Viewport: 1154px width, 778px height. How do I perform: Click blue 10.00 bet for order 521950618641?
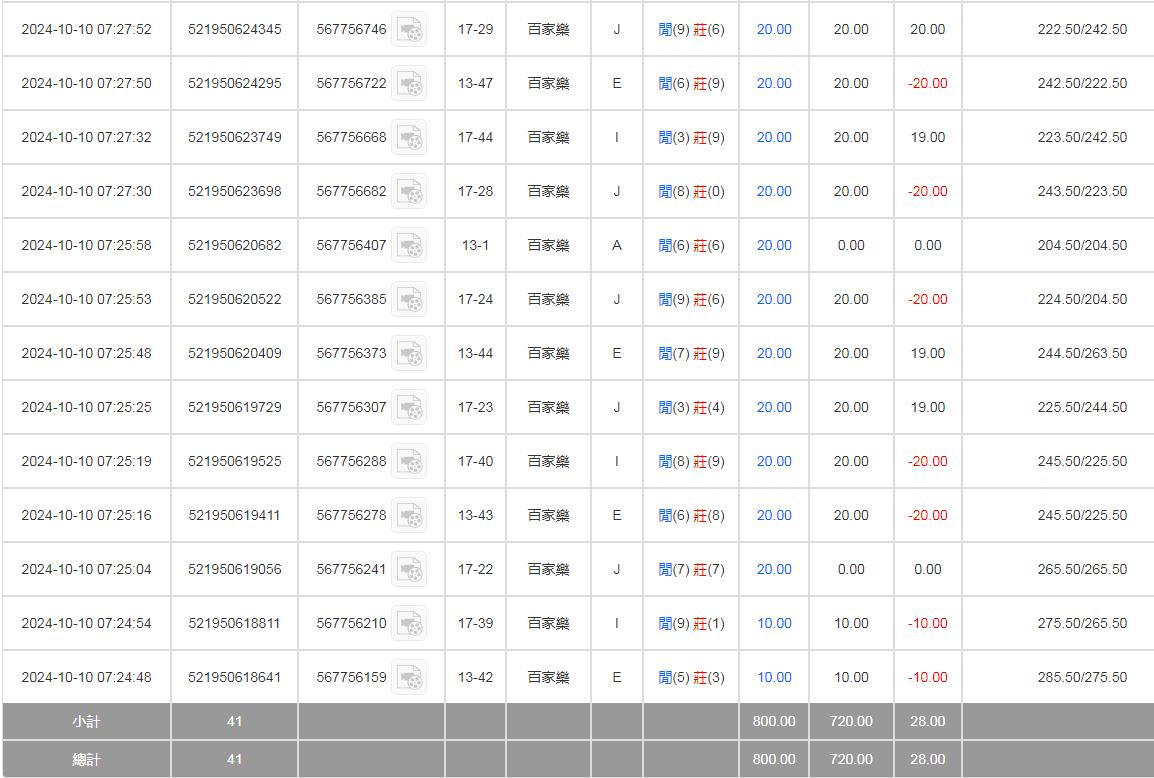pyautogui.click(x=773, y=678)
